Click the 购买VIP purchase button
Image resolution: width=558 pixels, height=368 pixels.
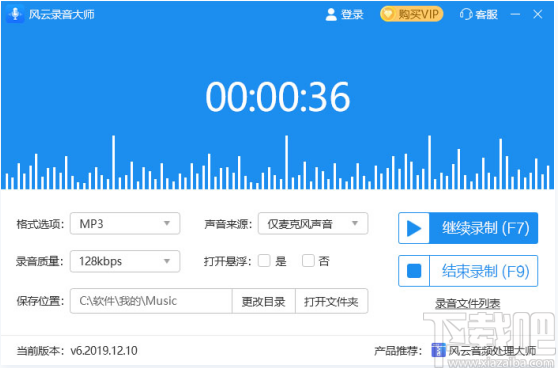[411, 14]
